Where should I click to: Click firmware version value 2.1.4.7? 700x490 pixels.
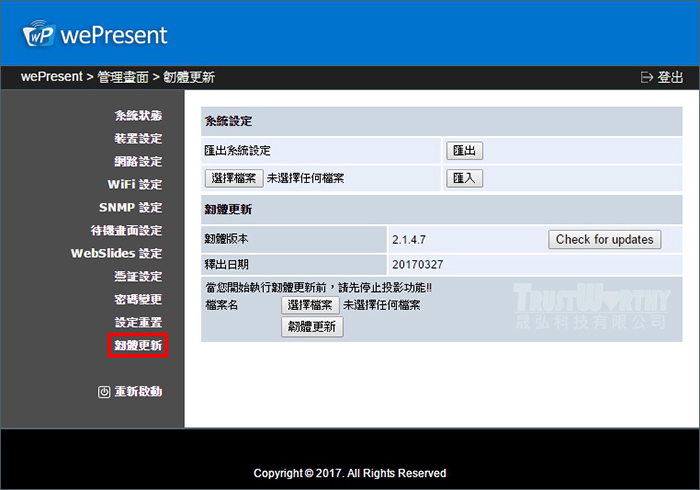tap(409, 240)
